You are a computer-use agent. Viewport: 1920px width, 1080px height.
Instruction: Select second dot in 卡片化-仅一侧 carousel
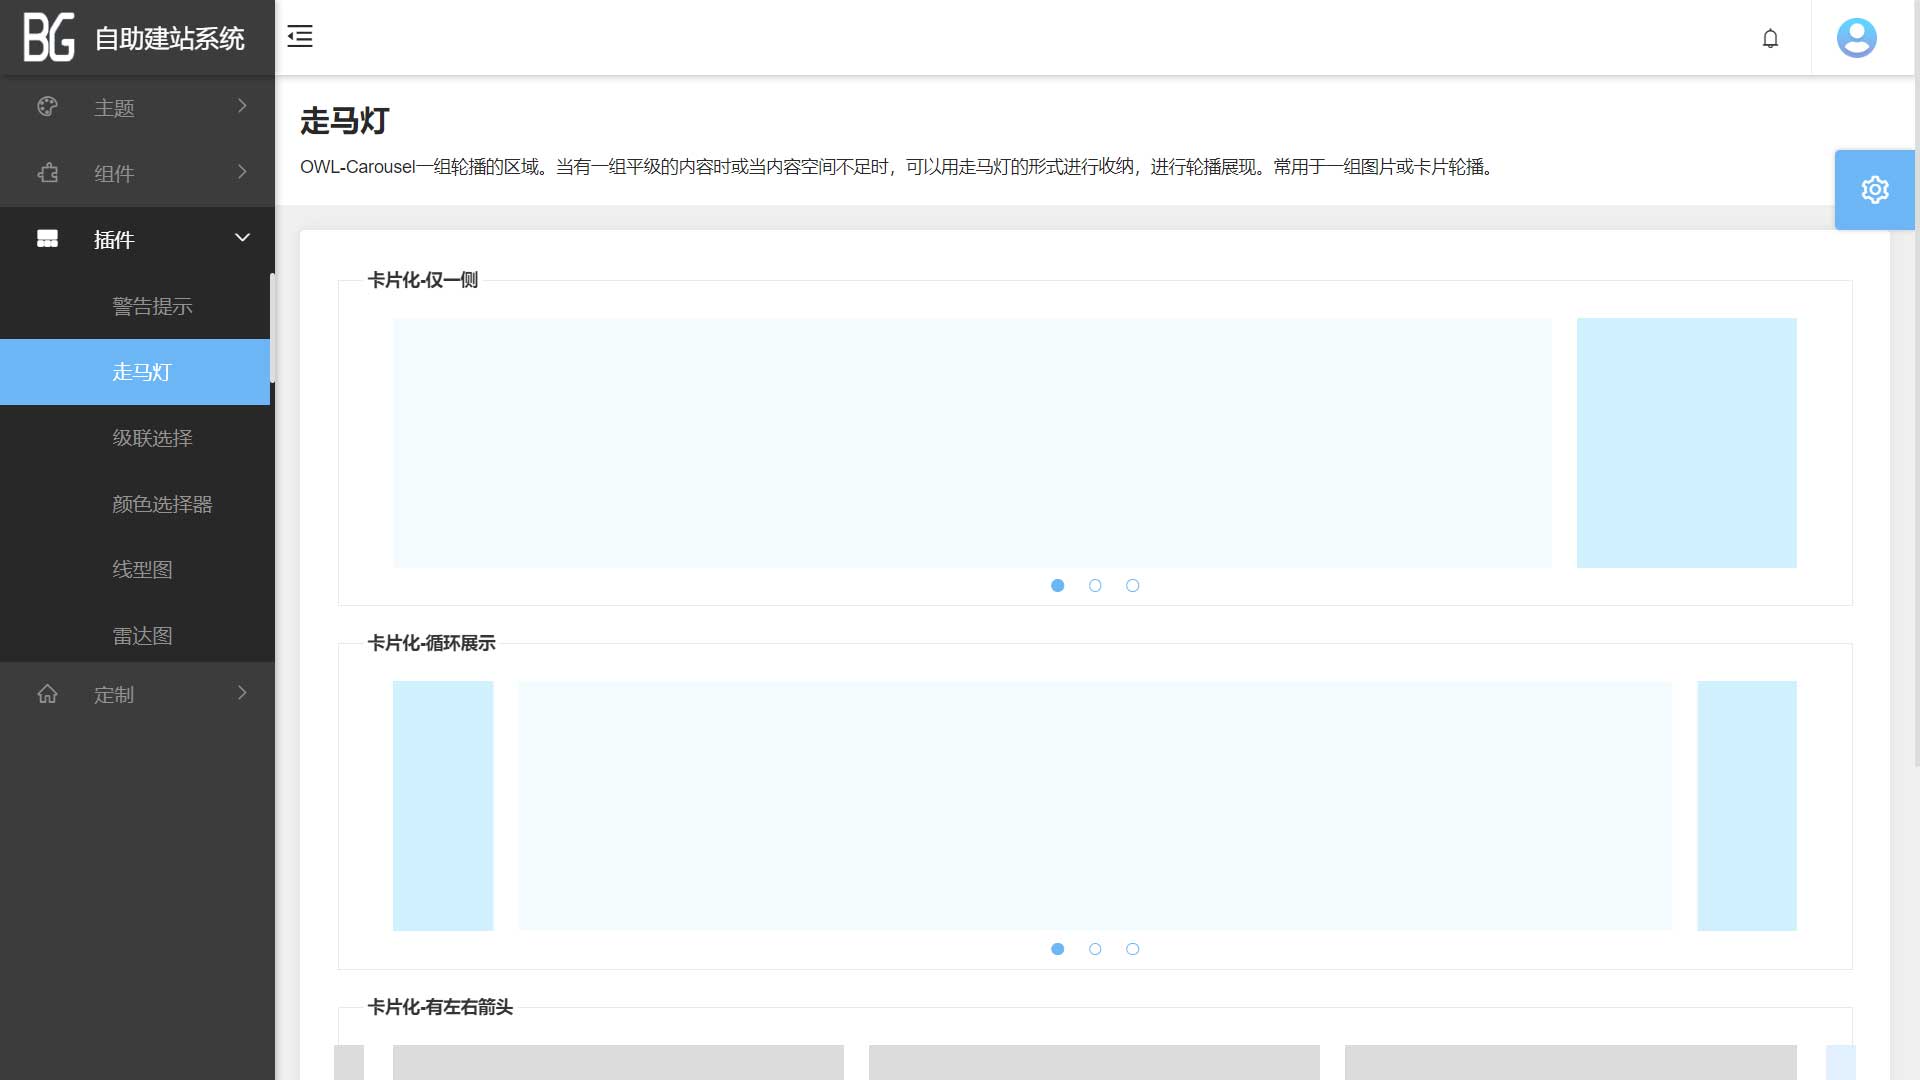point(1095,586)
